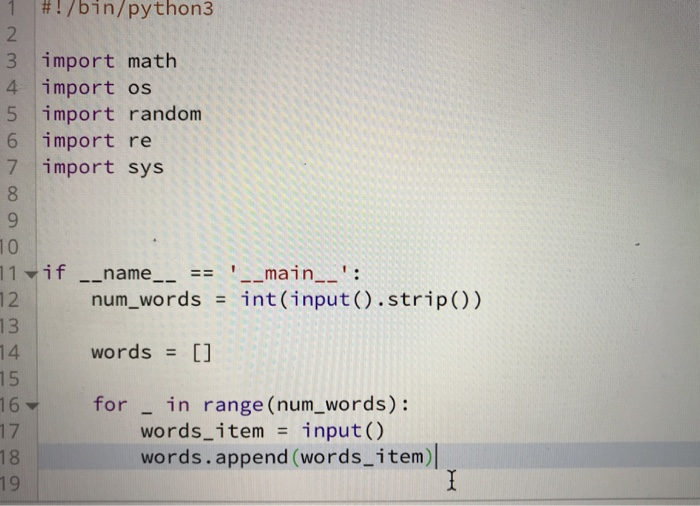Click line number 3 in the gutter

tap(12, 61)
